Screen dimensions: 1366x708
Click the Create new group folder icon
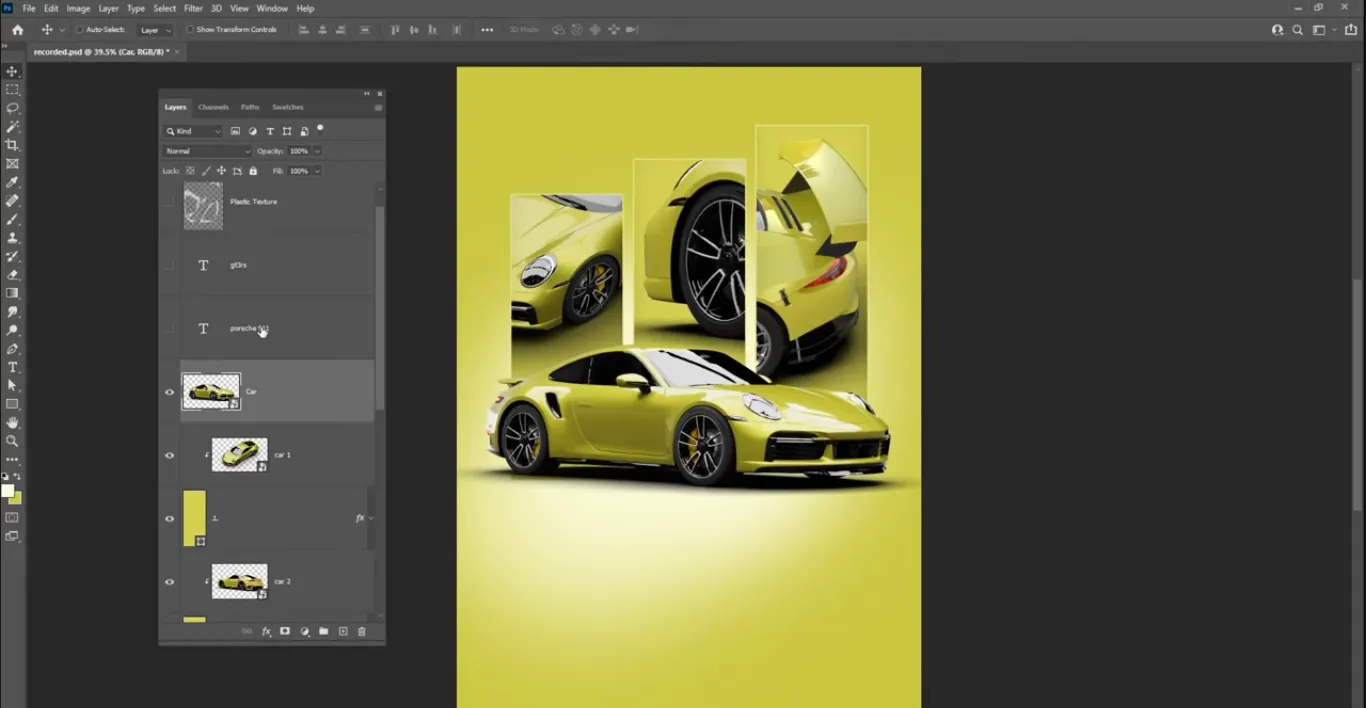click(x=323, y=631)
